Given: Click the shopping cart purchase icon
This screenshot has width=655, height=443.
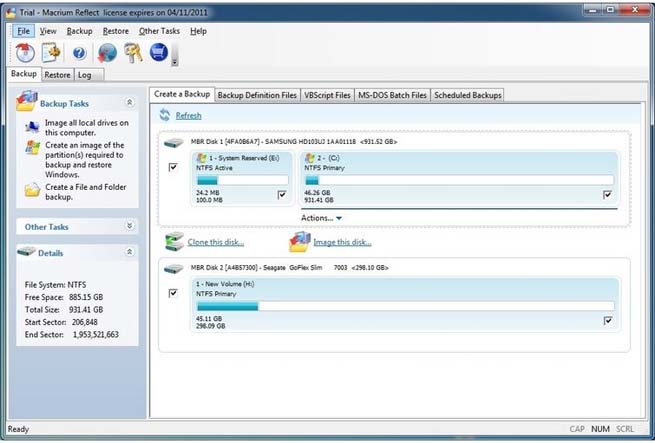Looking at the screenshot, I should tap(159, 52).
